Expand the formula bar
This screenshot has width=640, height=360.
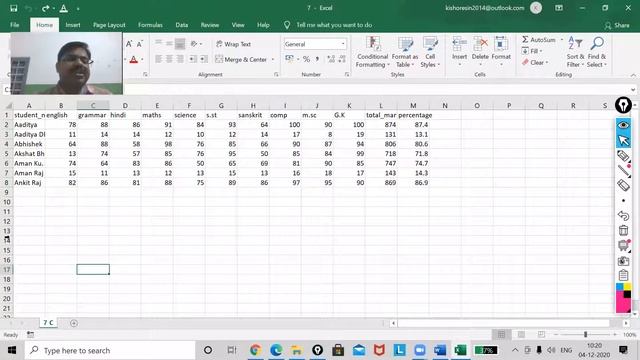click(x=633, y=89)
